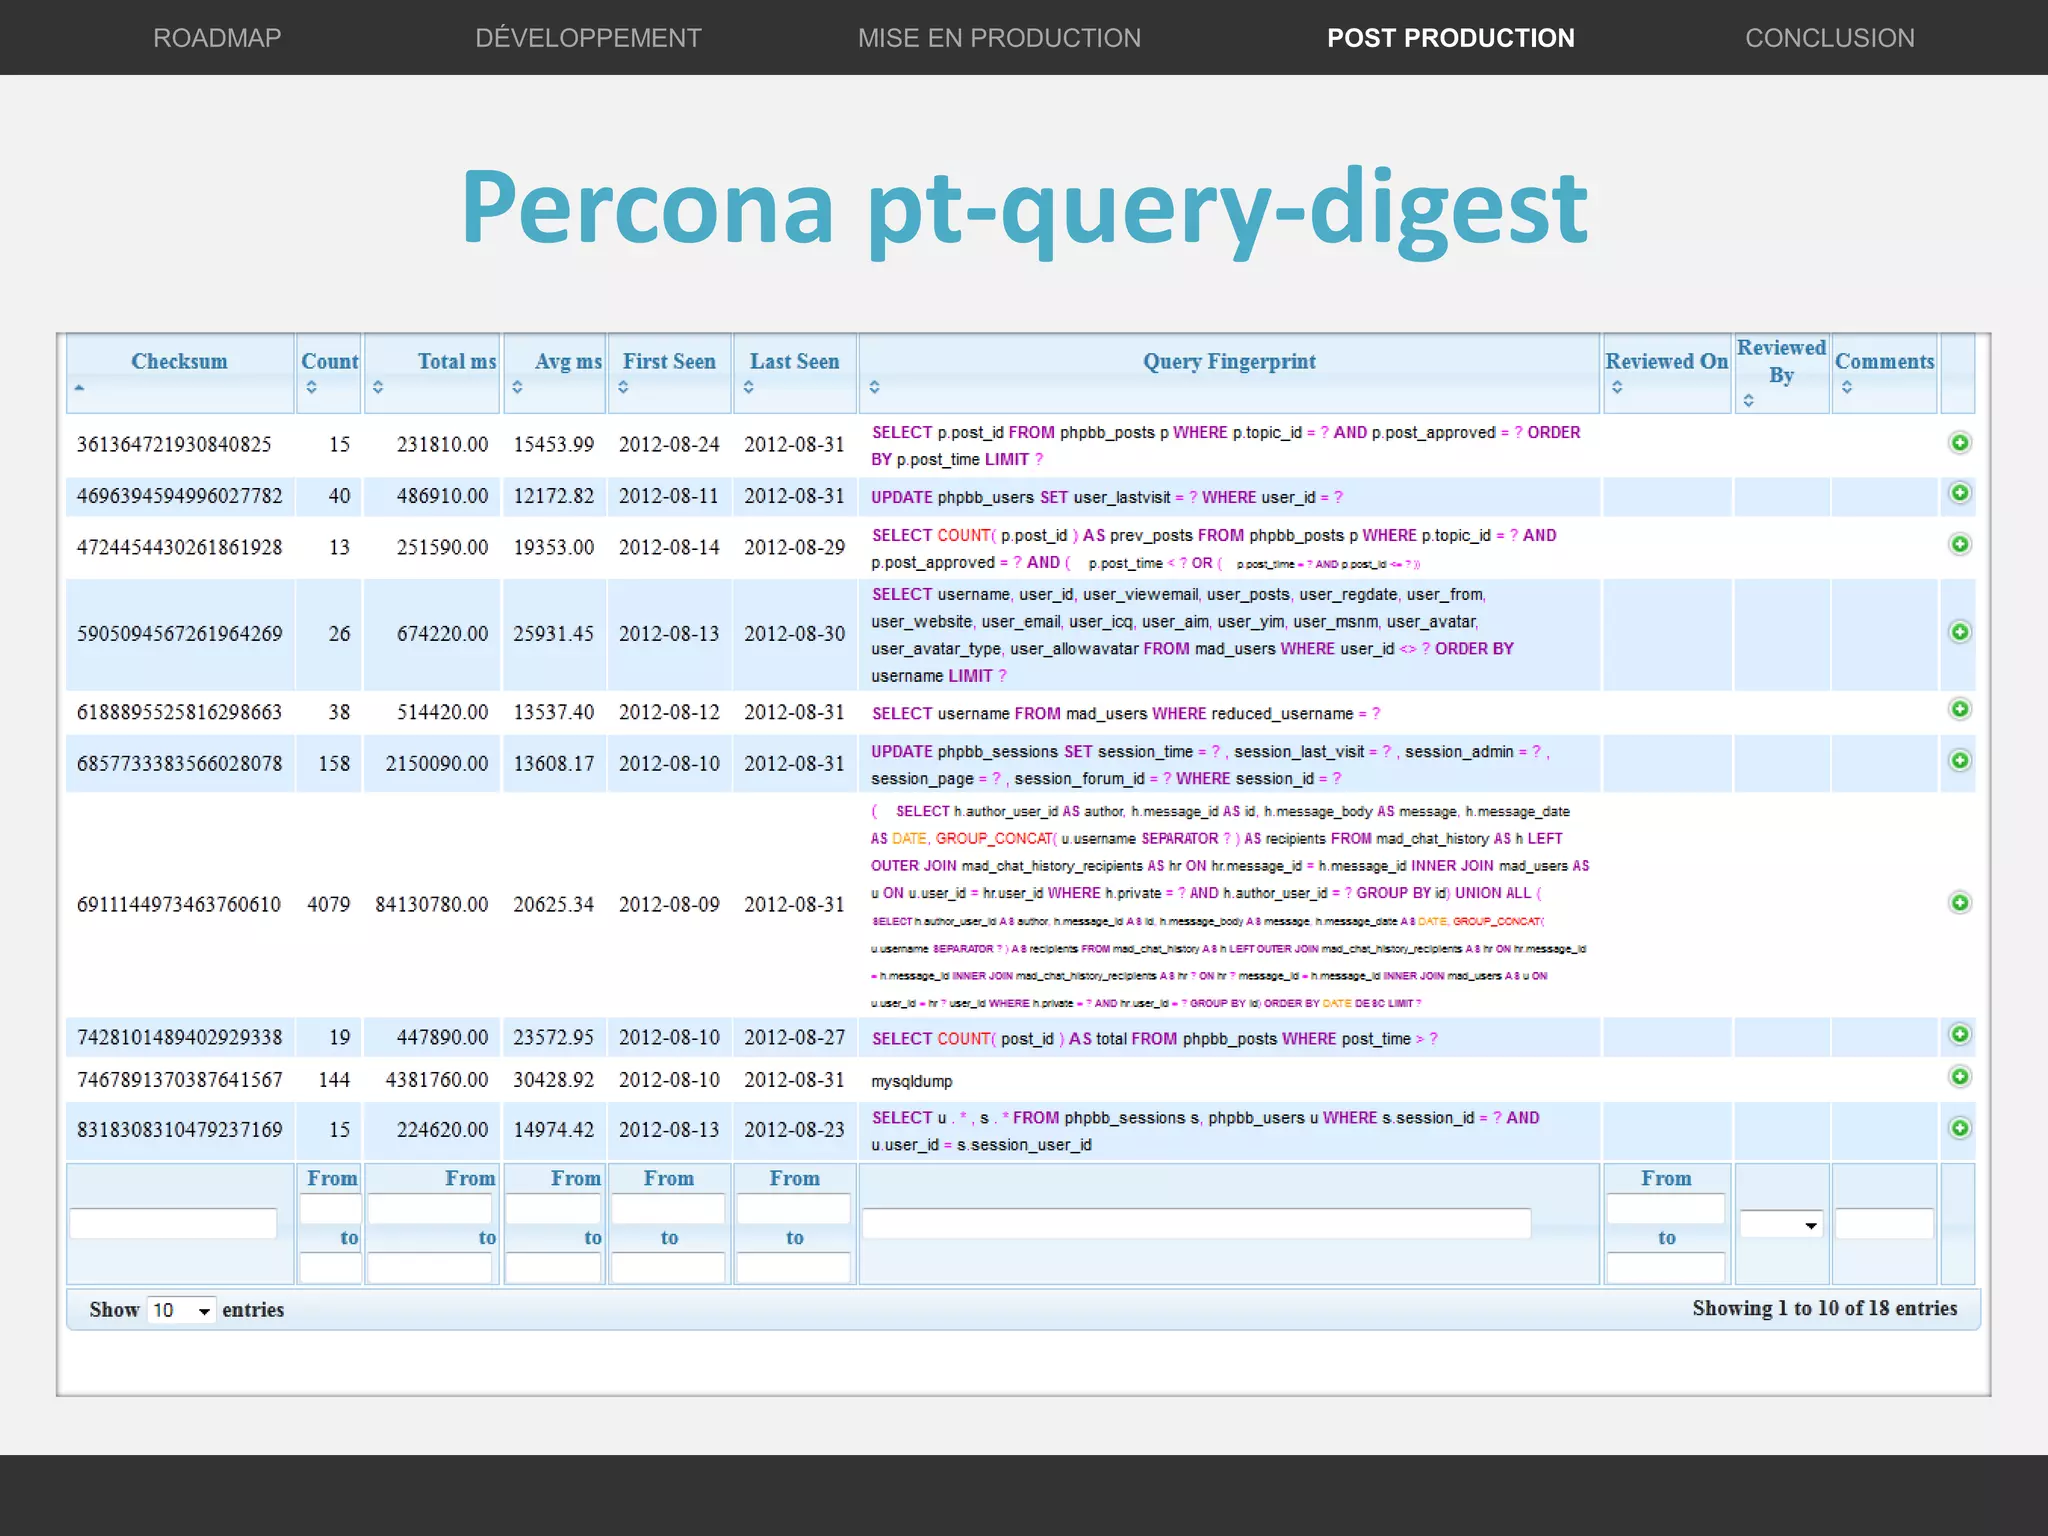The image size is (2048, 1536).
Task: Click the Comments filter input
Action: (x=1884, y=1223)
